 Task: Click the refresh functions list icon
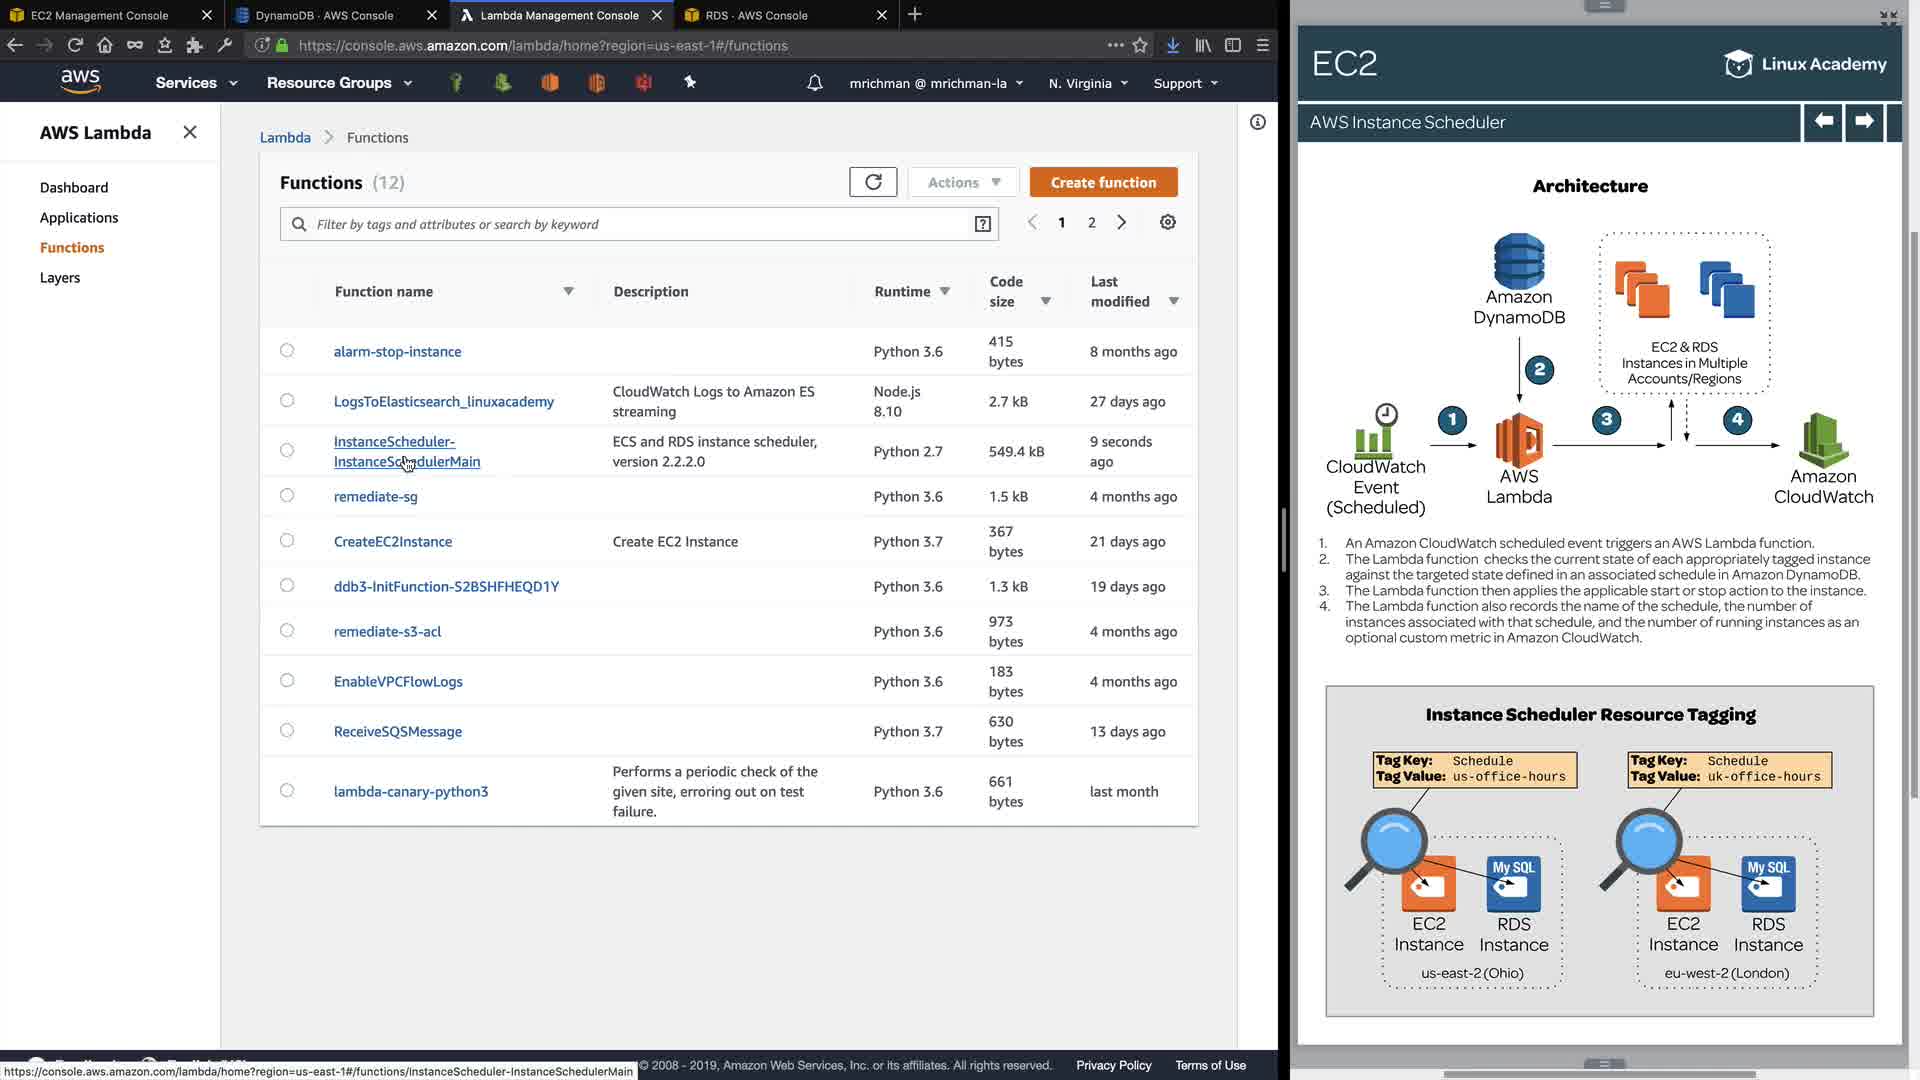(x=873, y=182)
